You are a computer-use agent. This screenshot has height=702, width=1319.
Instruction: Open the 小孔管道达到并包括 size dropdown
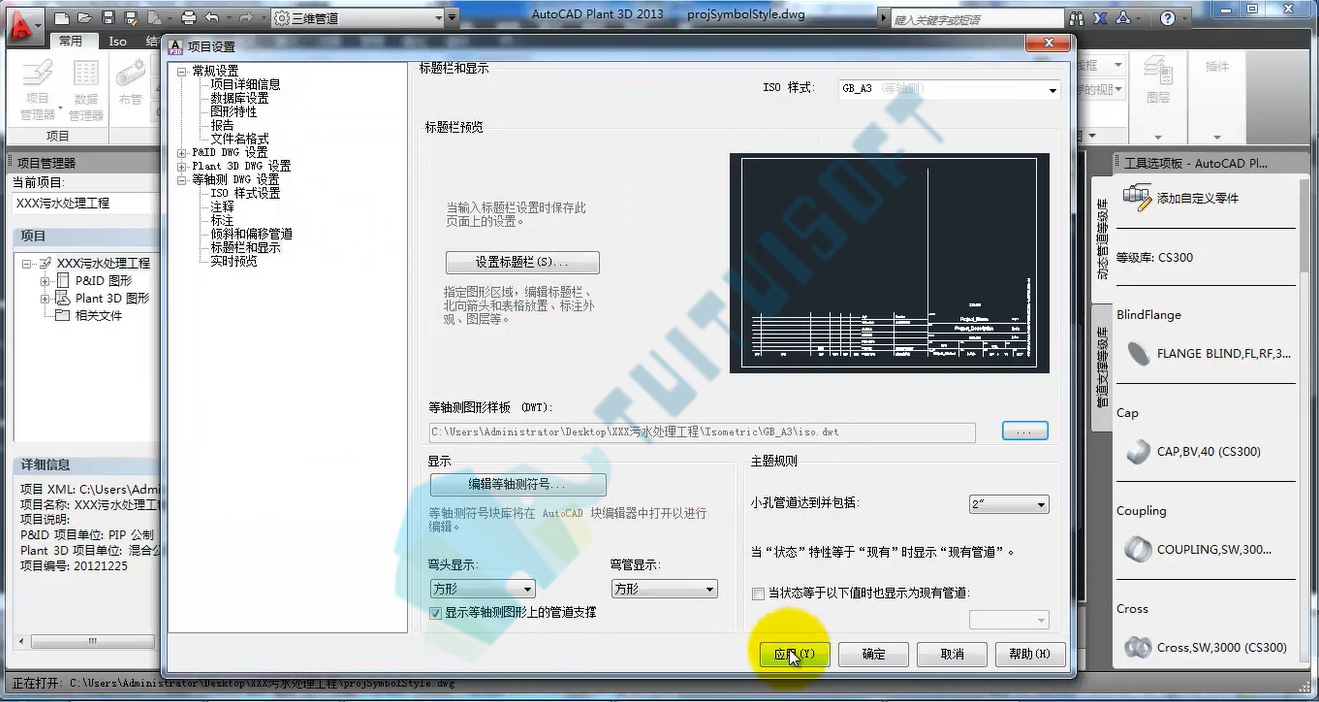click(1008, 505)
